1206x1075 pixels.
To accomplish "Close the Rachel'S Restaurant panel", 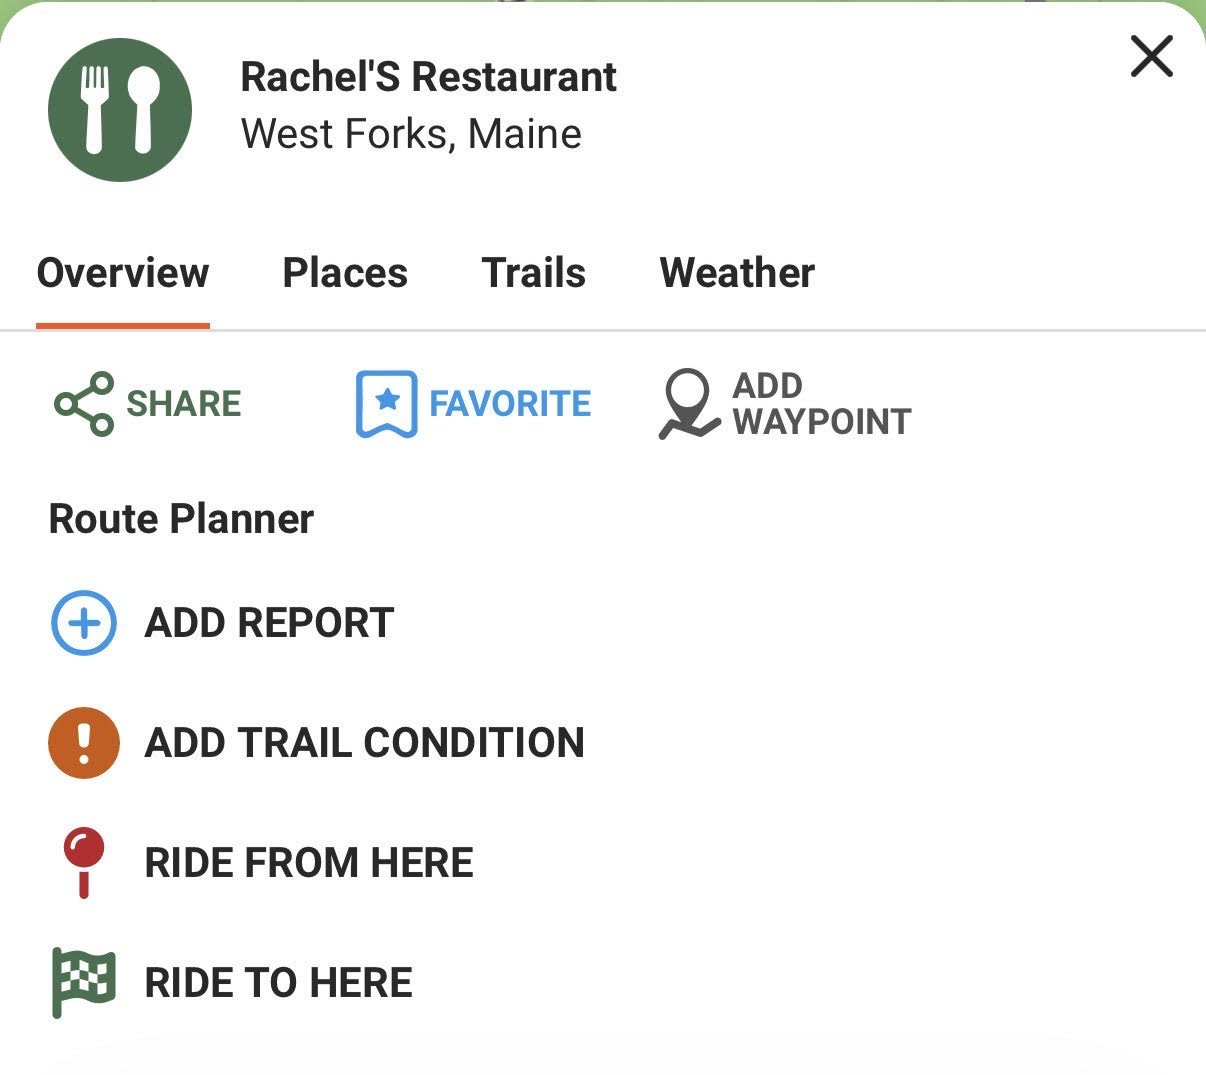I will tap(1151, 57).
